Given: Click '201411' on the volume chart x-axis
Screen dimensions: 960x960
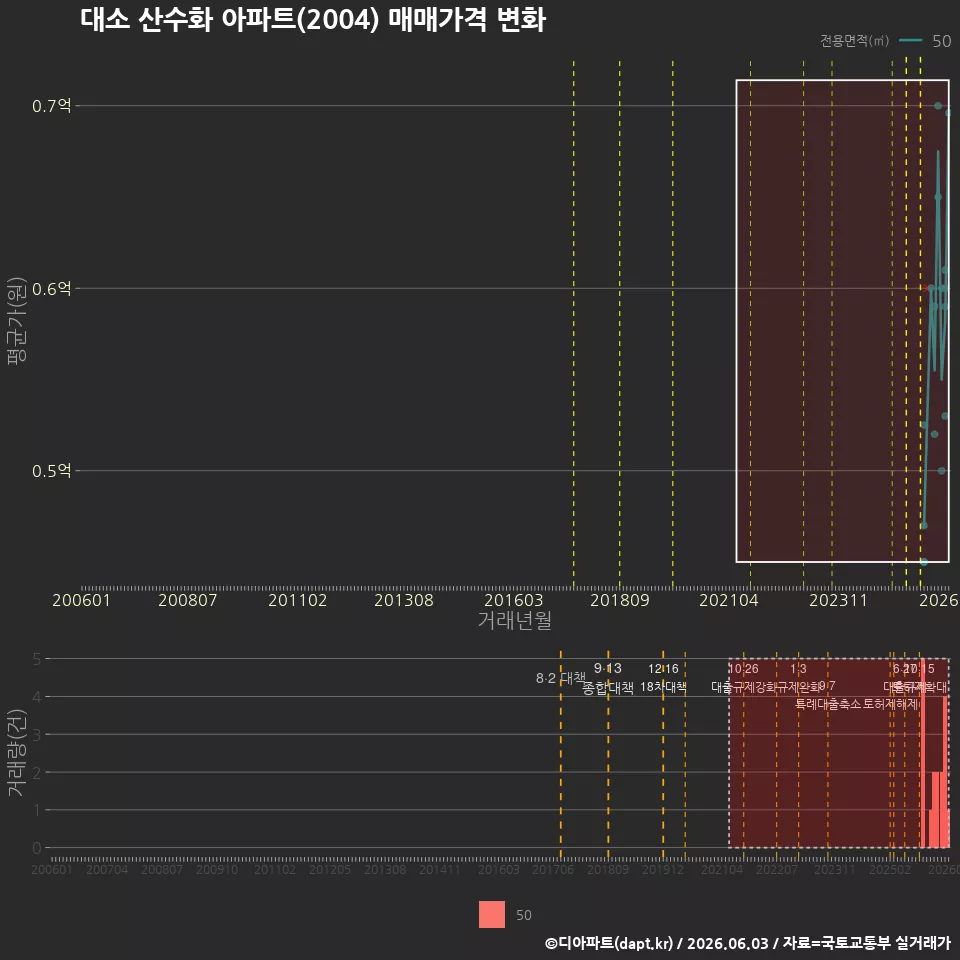Looking at the screenshot, I should click(x=440, y=869).
